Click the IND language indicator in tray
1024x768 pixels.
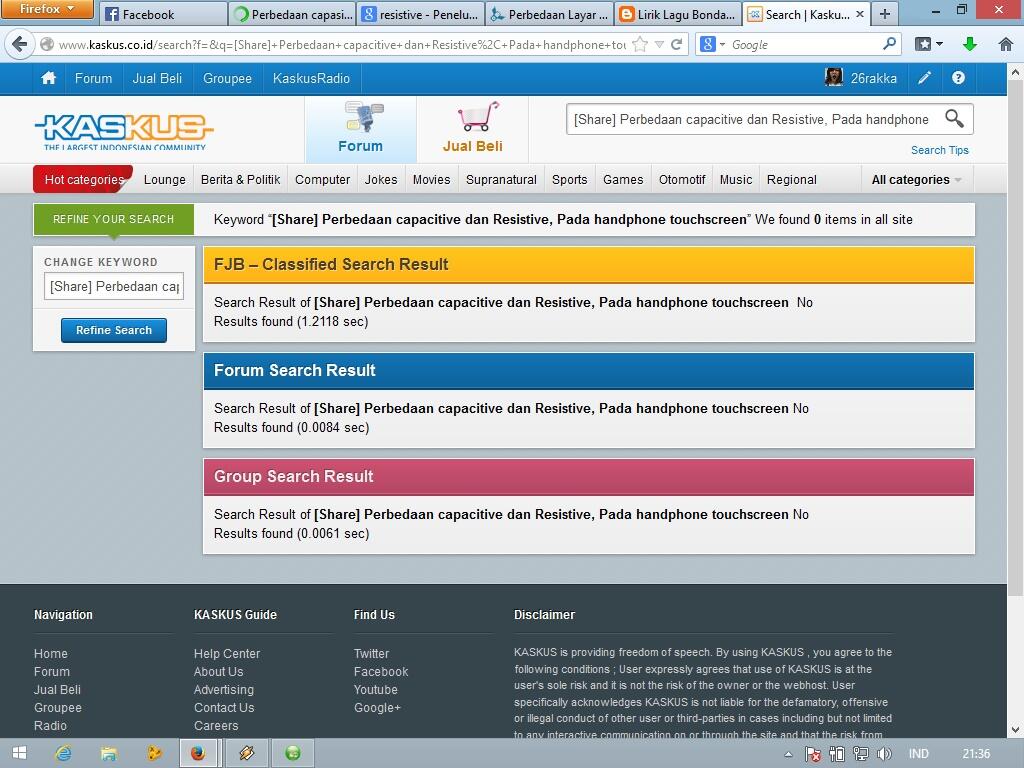(918, 754)
